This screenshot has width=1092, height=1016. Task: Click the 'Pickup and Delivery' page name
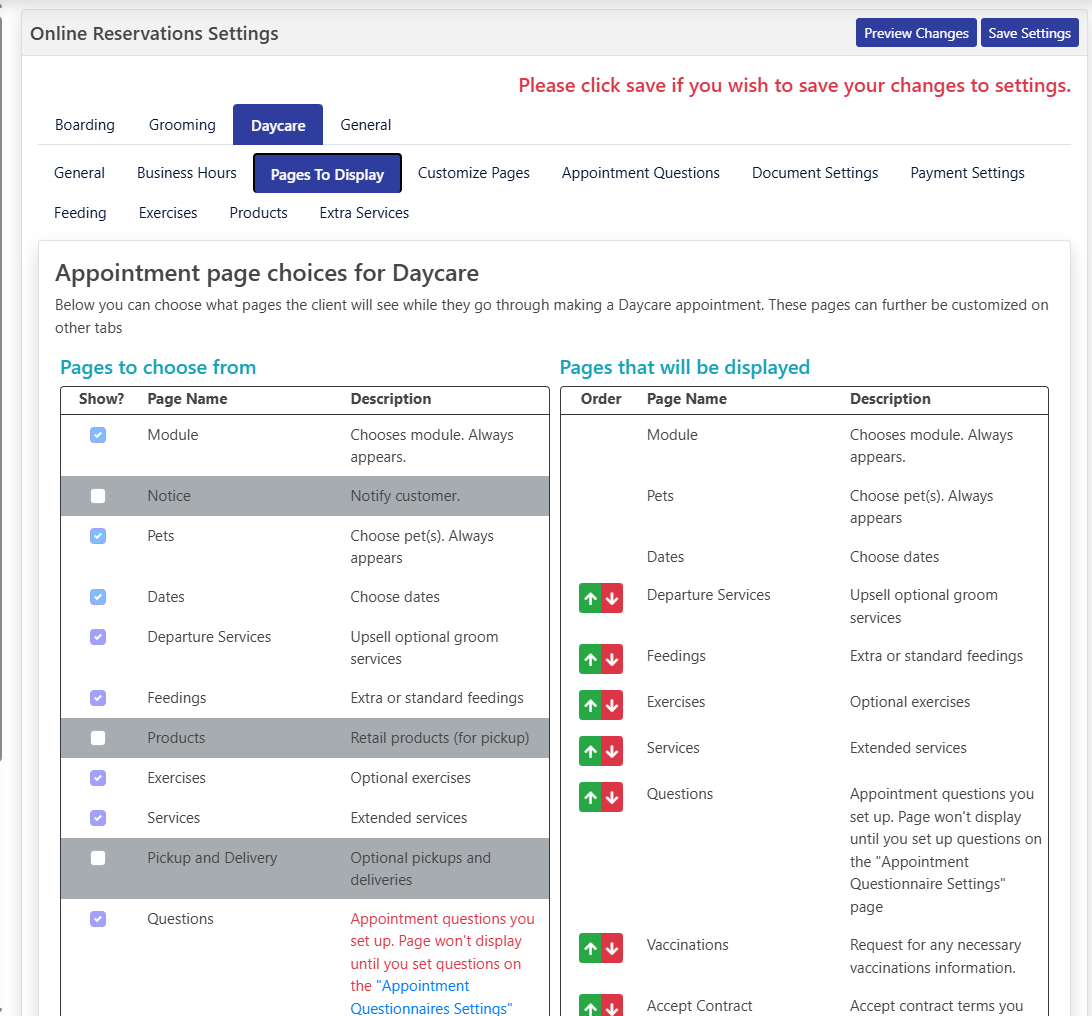(212, 858)
